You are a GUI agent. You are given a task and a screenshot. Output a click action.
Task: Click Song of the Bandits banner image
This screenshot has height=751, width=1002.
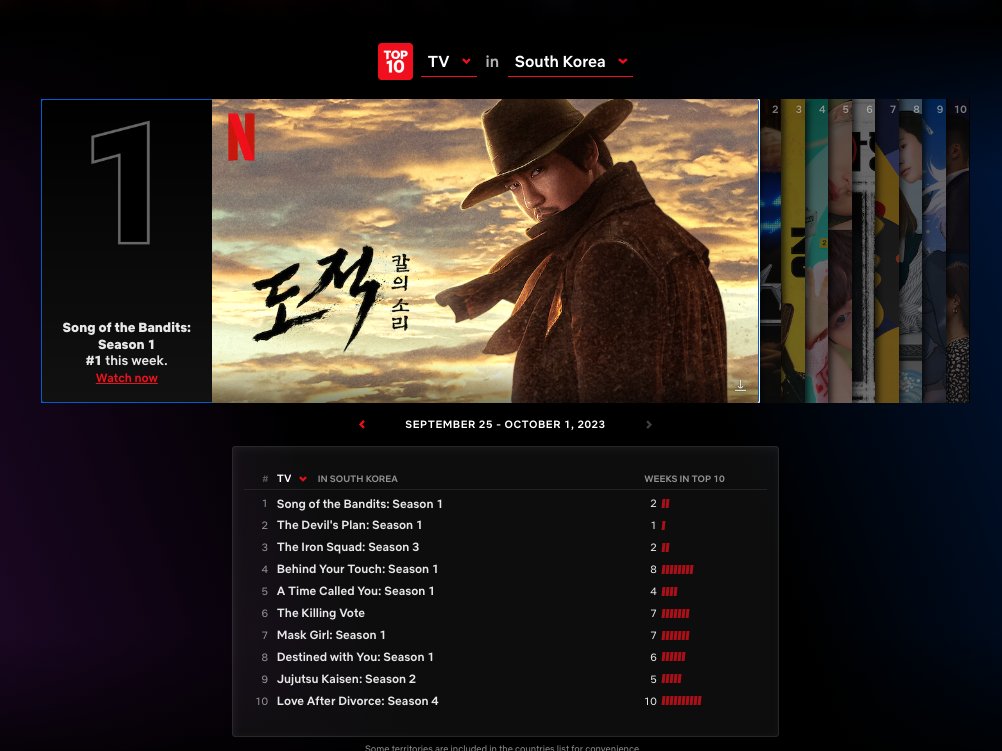point(486,251)
